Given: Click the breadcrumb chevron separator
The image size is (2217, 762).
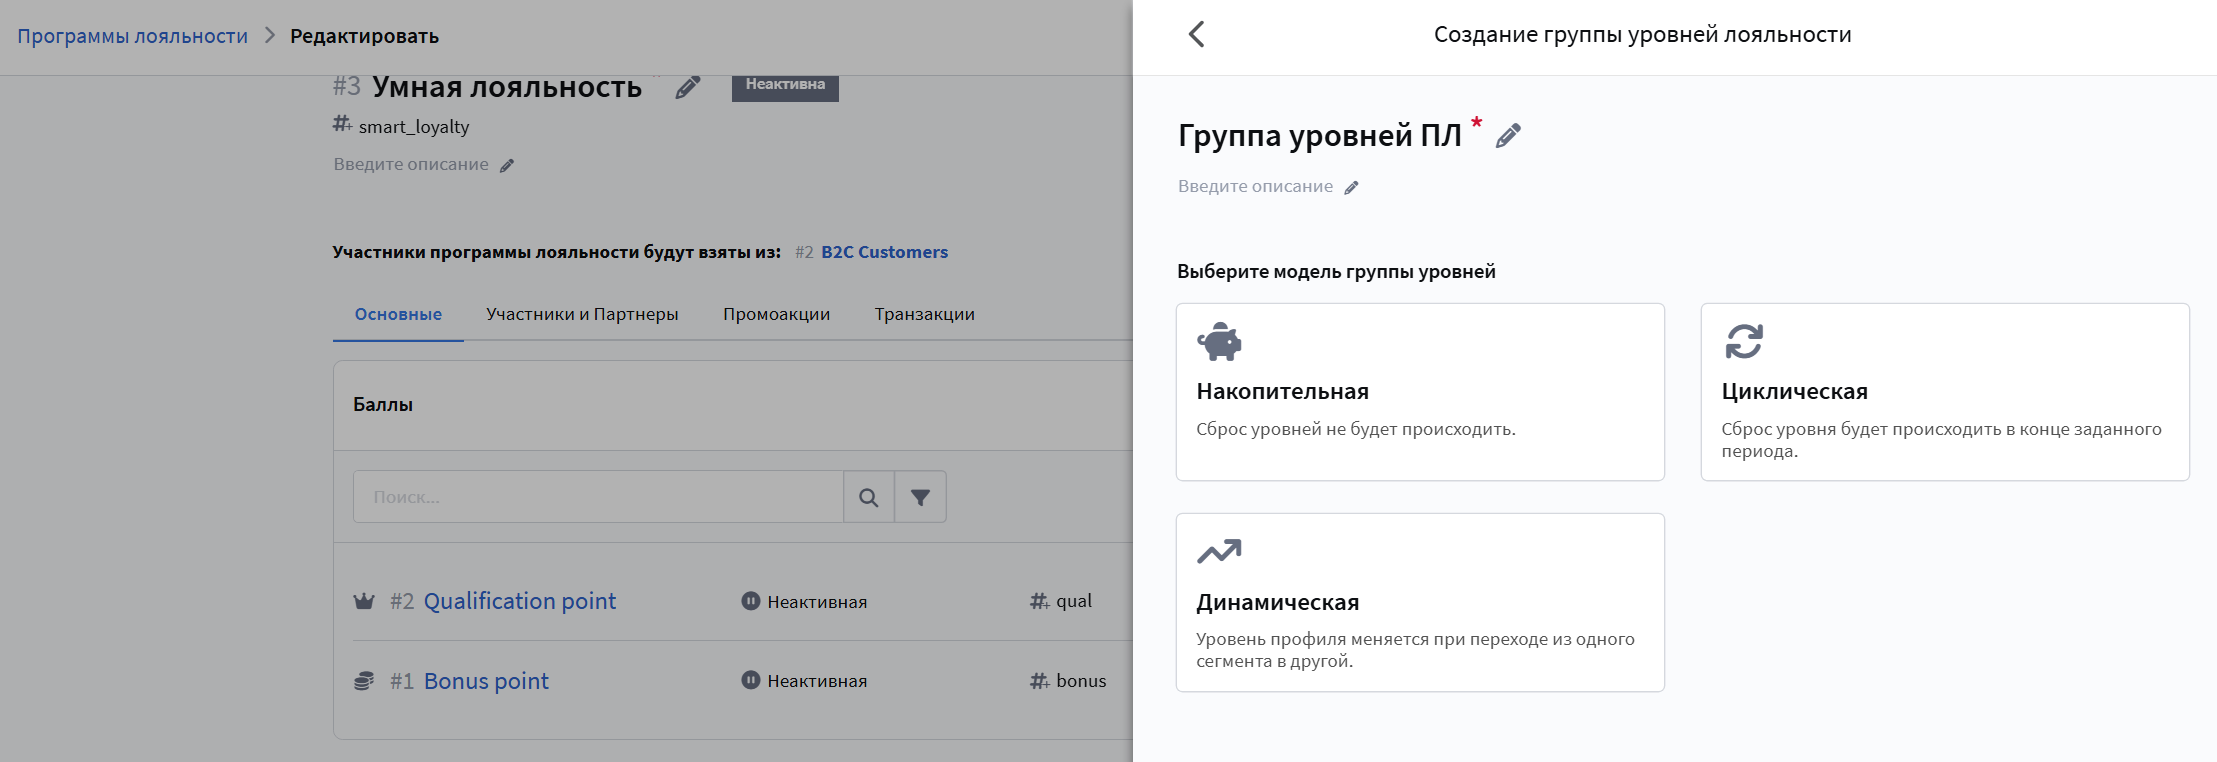Looking at the screenshot, I should (x=269, y=35).
